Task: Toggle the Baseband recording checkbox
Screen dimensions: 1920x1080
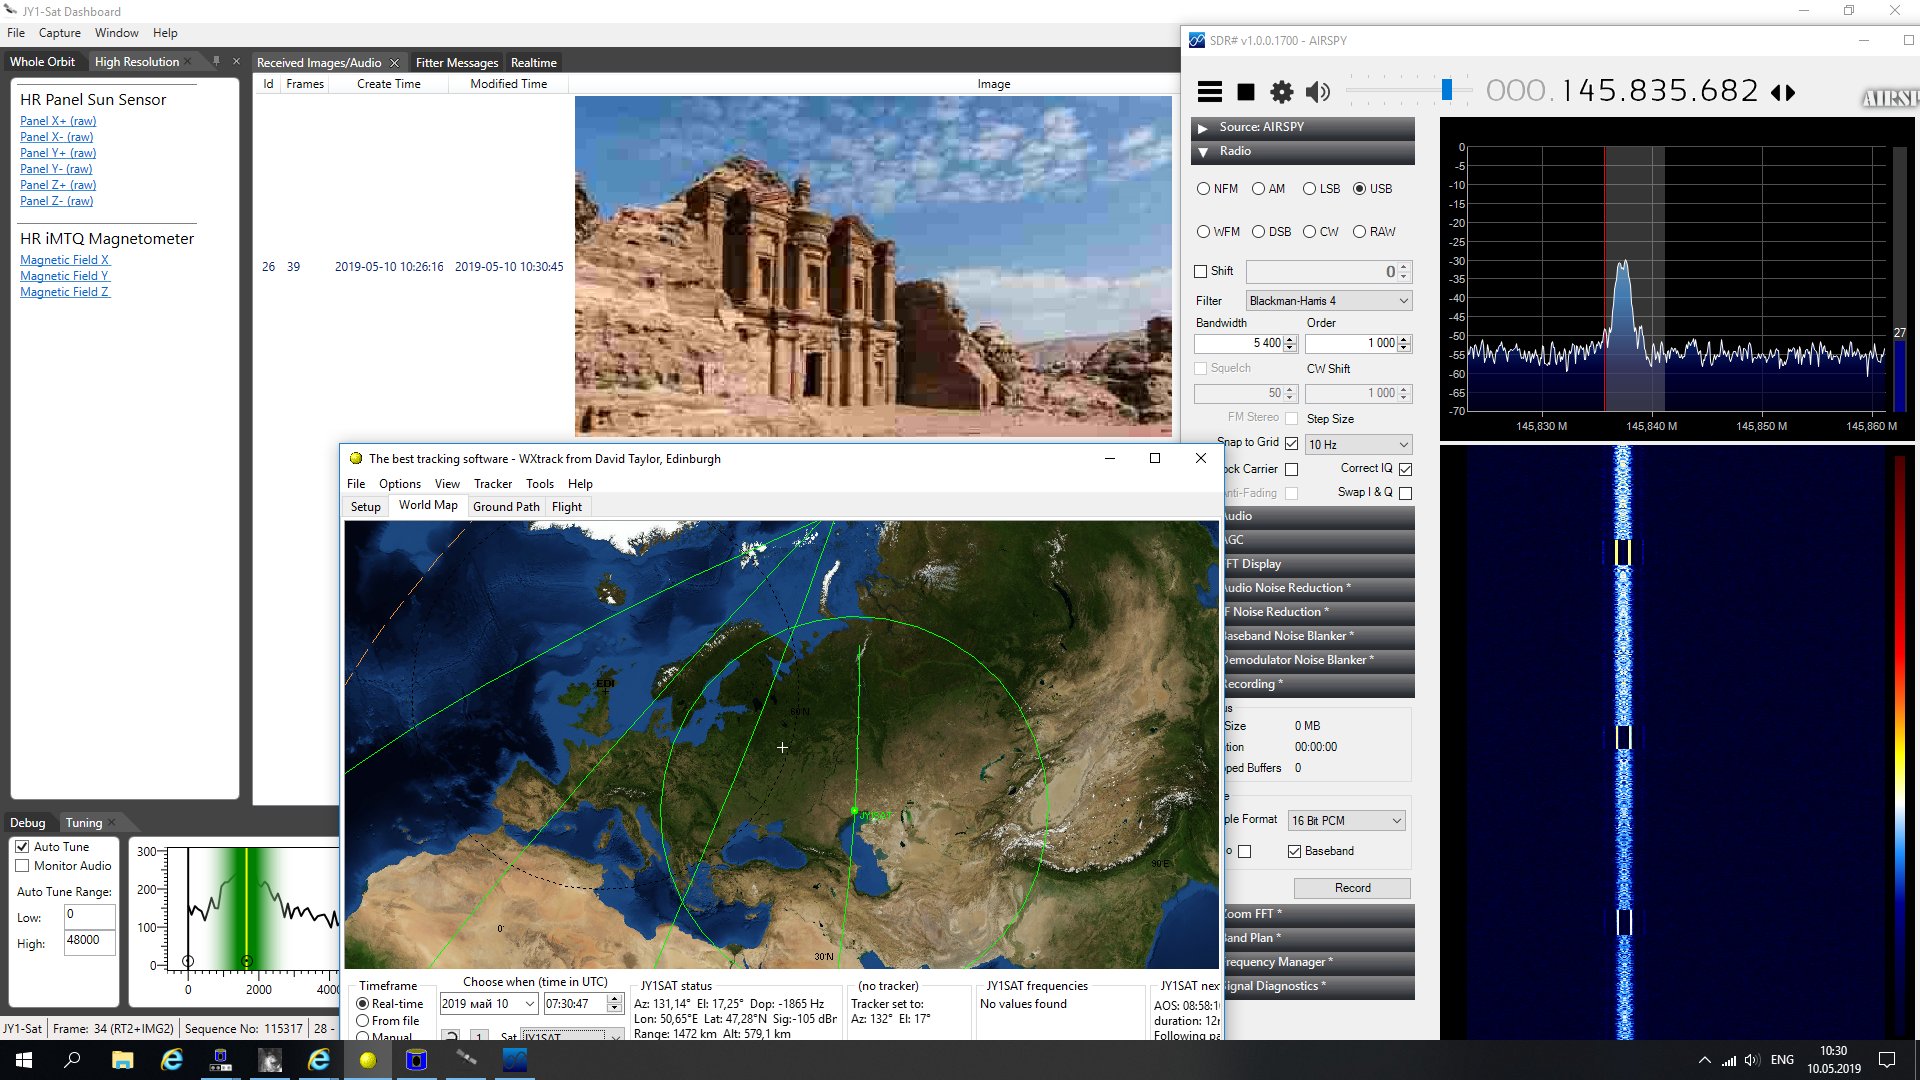Action: pyautogui.click(x=1294, y=851)
